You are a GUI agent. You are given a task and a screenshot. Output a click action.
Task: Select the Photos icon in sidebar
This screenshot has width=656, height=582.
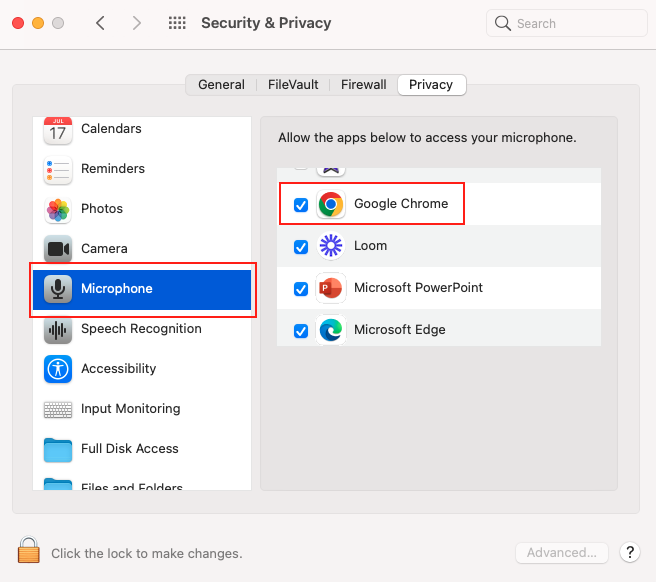[x=58, y=209]
